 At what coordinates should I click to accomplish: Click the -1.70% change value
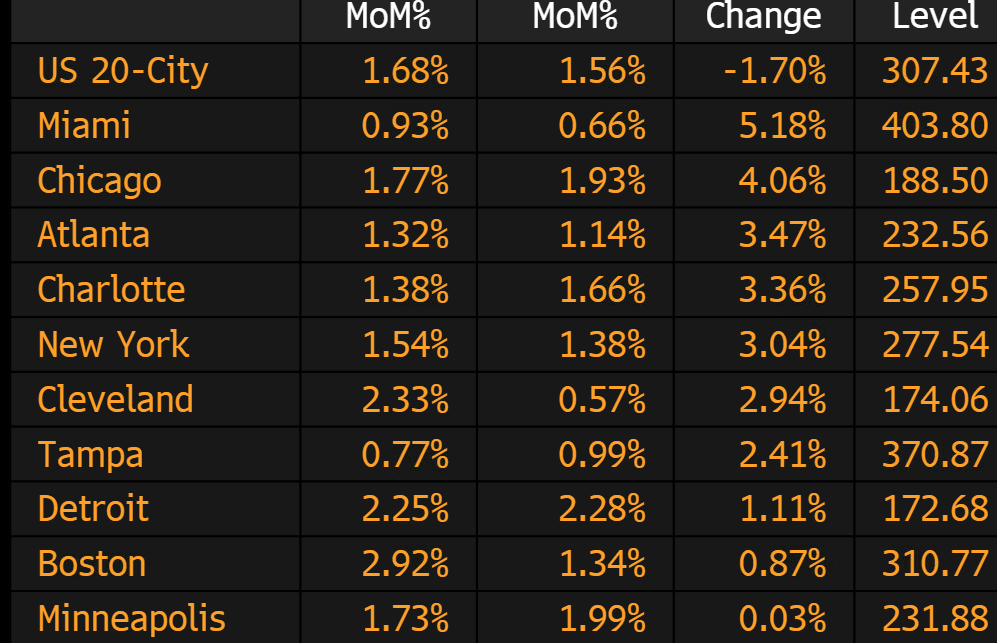click(x=775, y=71)
